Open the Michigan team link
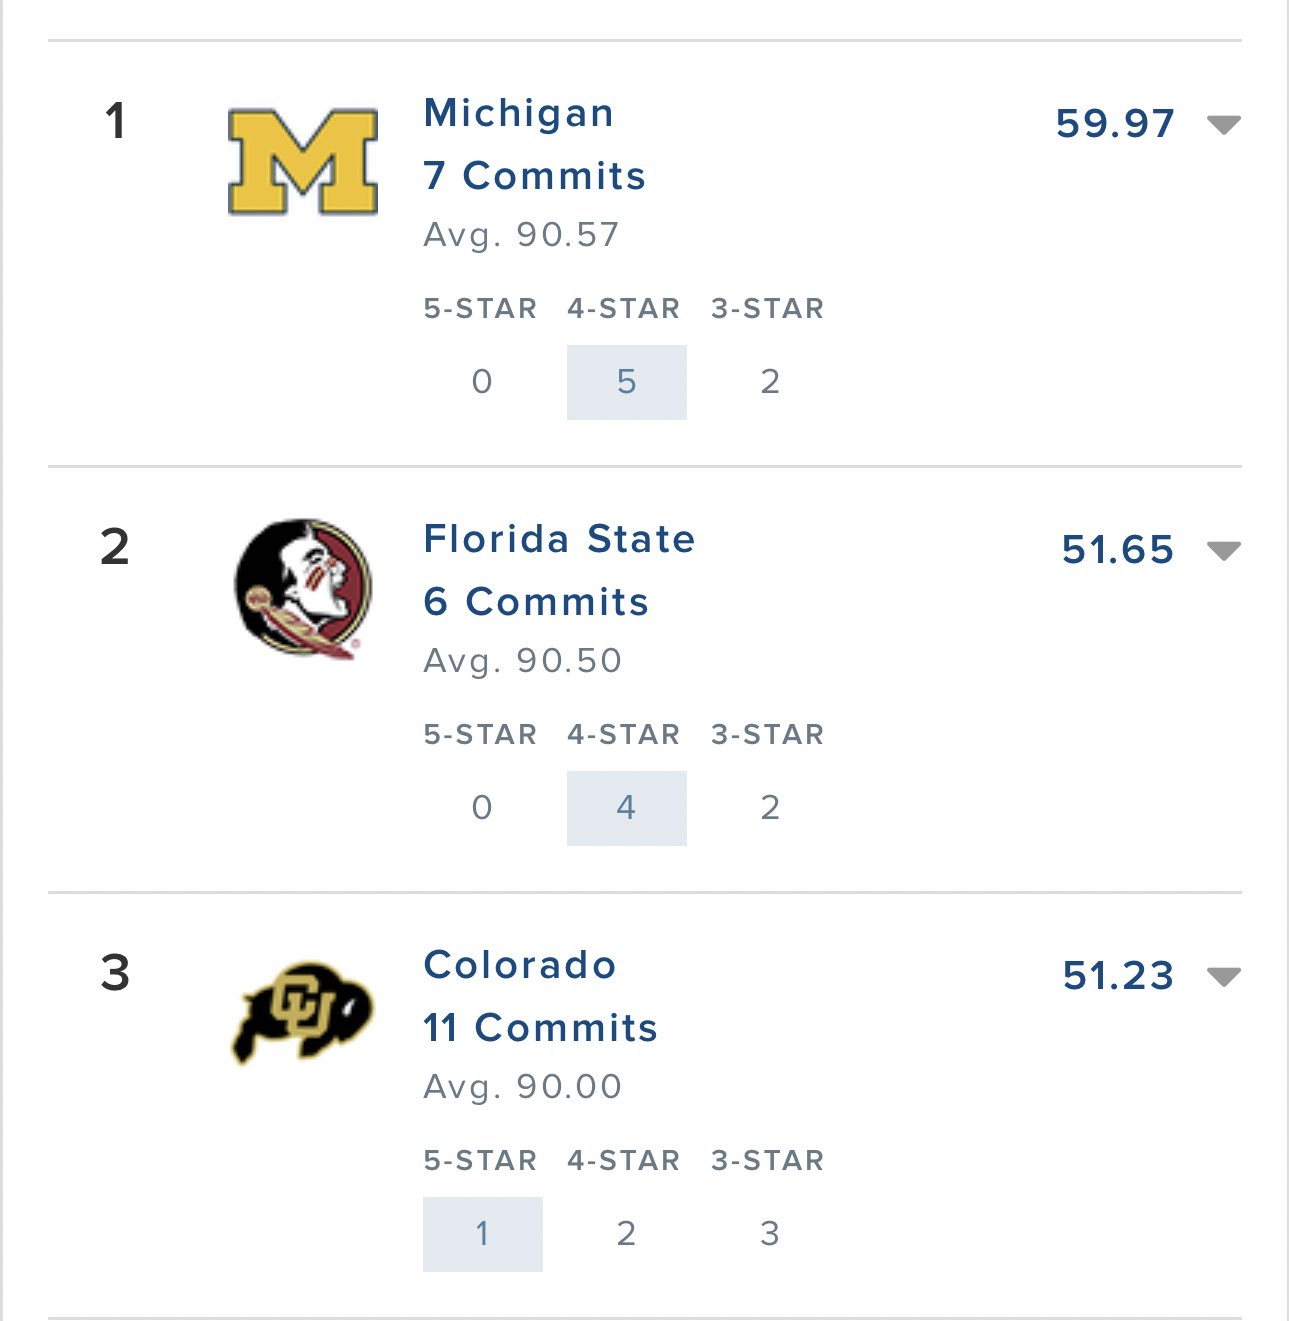Screen dimensions: 1289x1321 [x=518, y=113]
